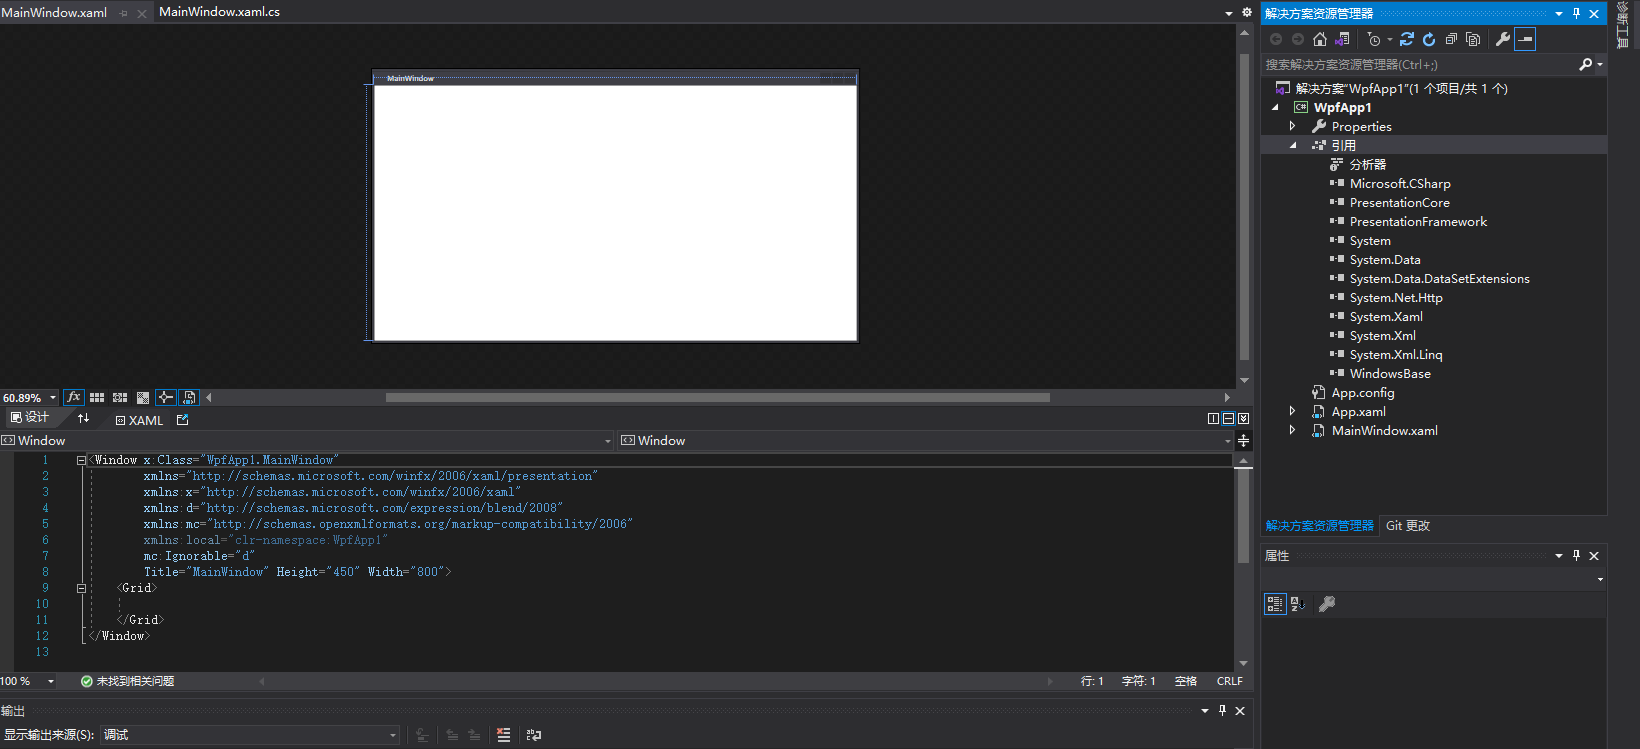The height and width of the screenshot is (749, 1640).
Task: Collapse the WpfApp1 project node
Action: point(1275,107)
